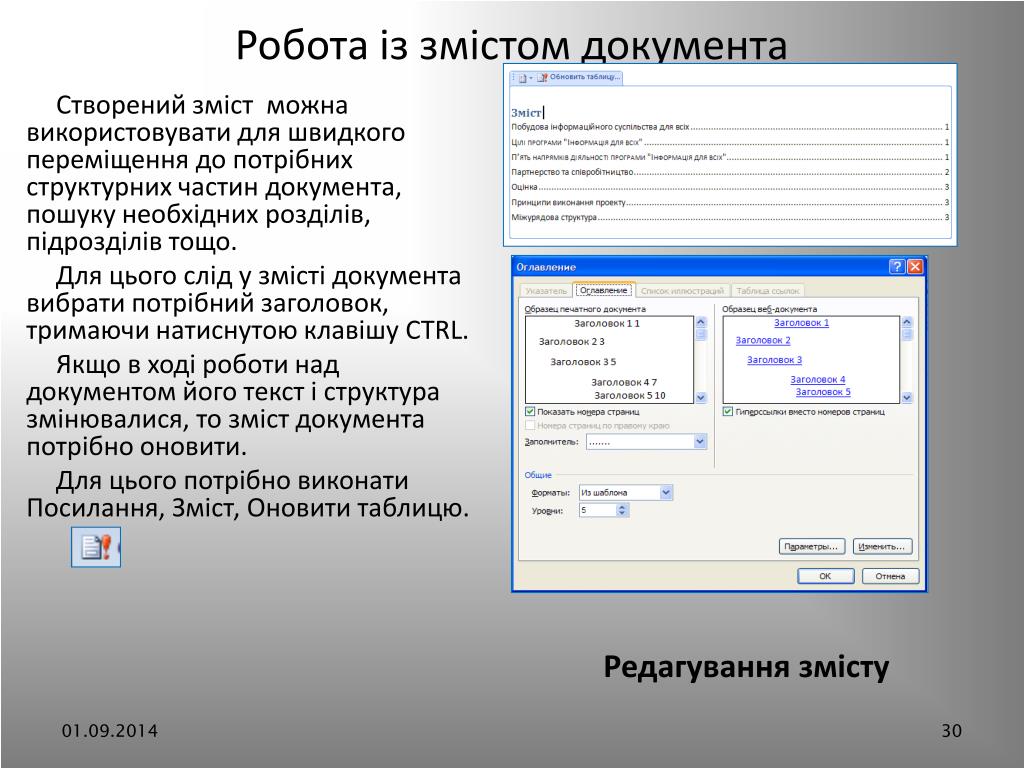
Task: Click the Параметры button
Action: coord(812,547)
